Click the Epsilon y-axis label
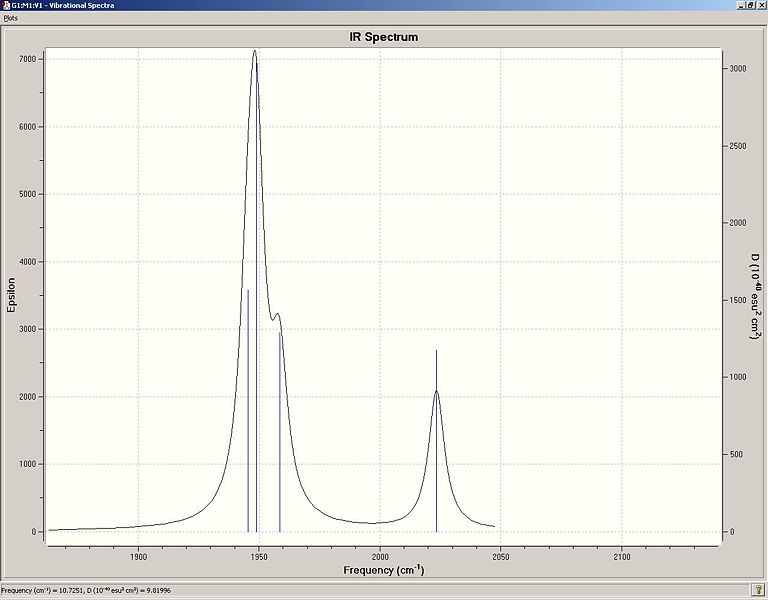 [11, 295]
